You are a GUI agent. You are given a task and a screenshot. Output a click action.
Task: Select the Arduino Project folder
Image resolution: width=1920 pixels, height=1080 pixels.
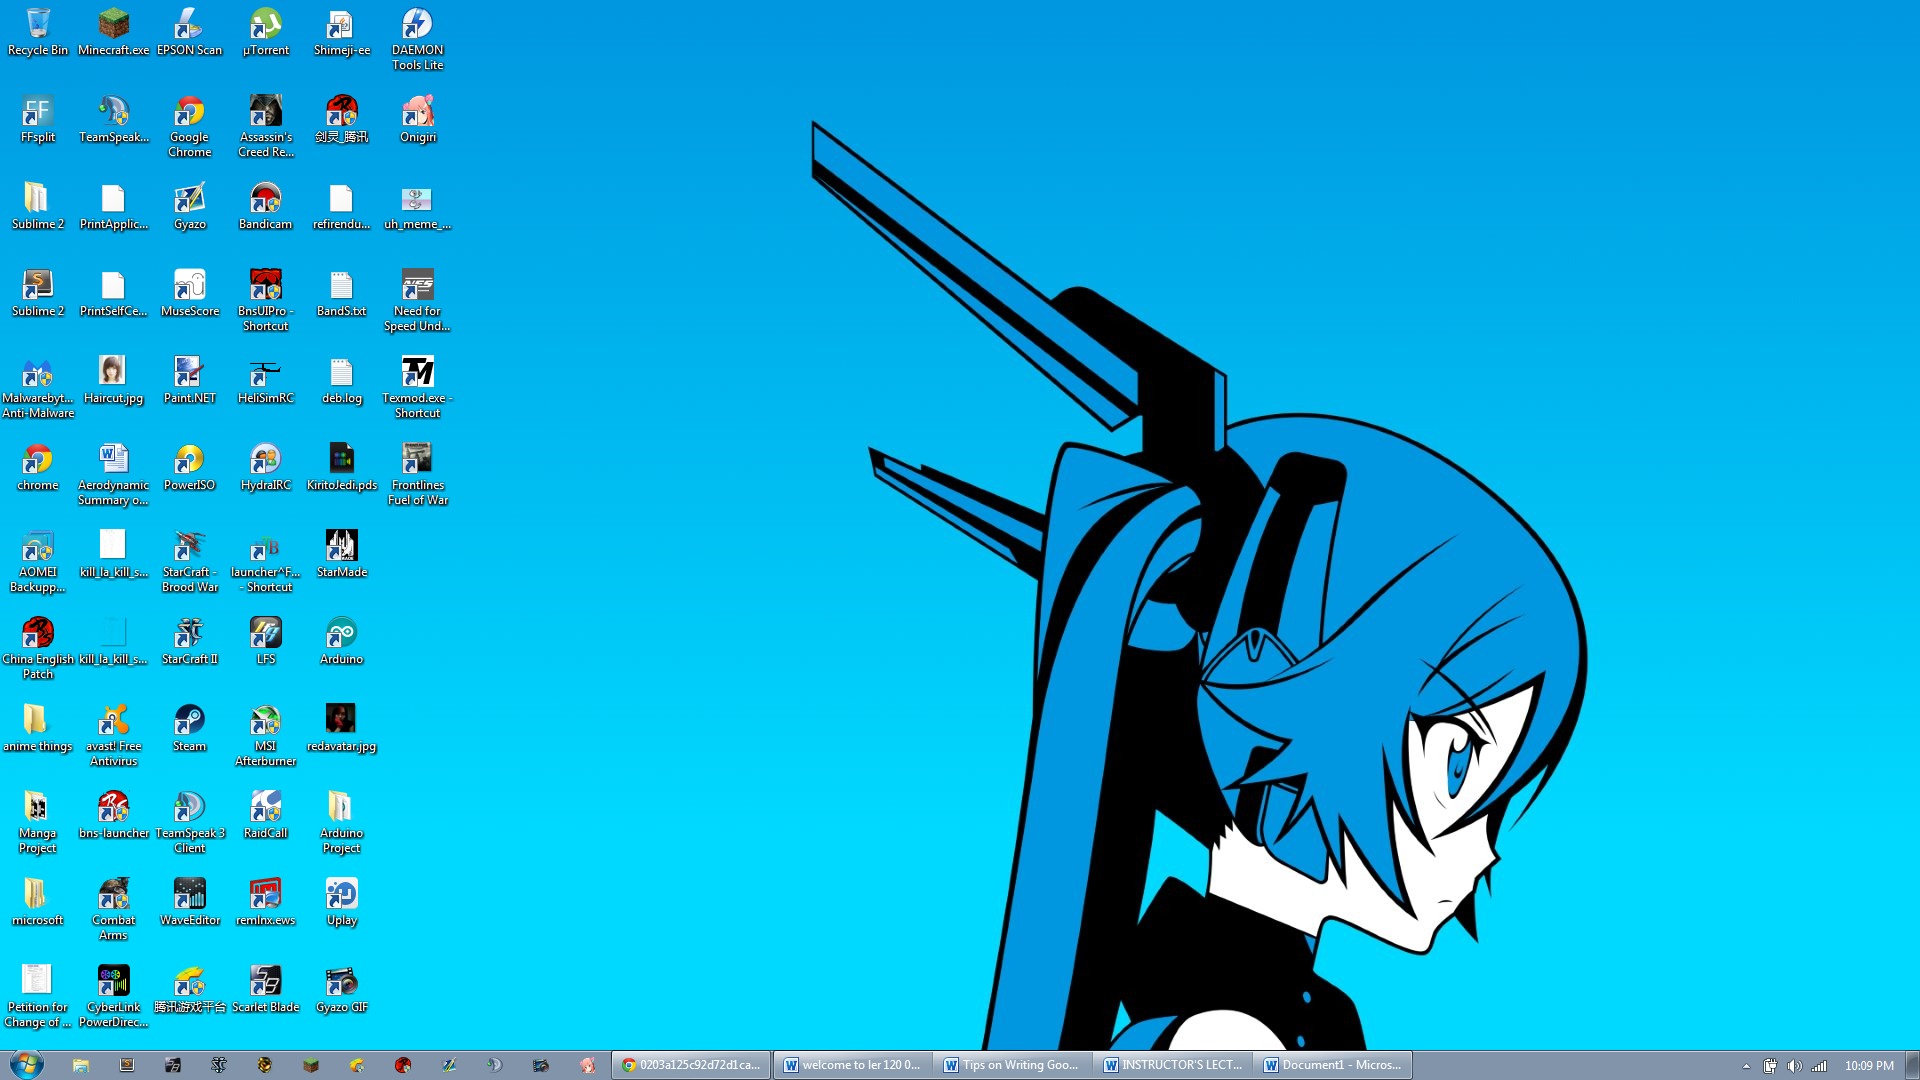coord(341,822)
